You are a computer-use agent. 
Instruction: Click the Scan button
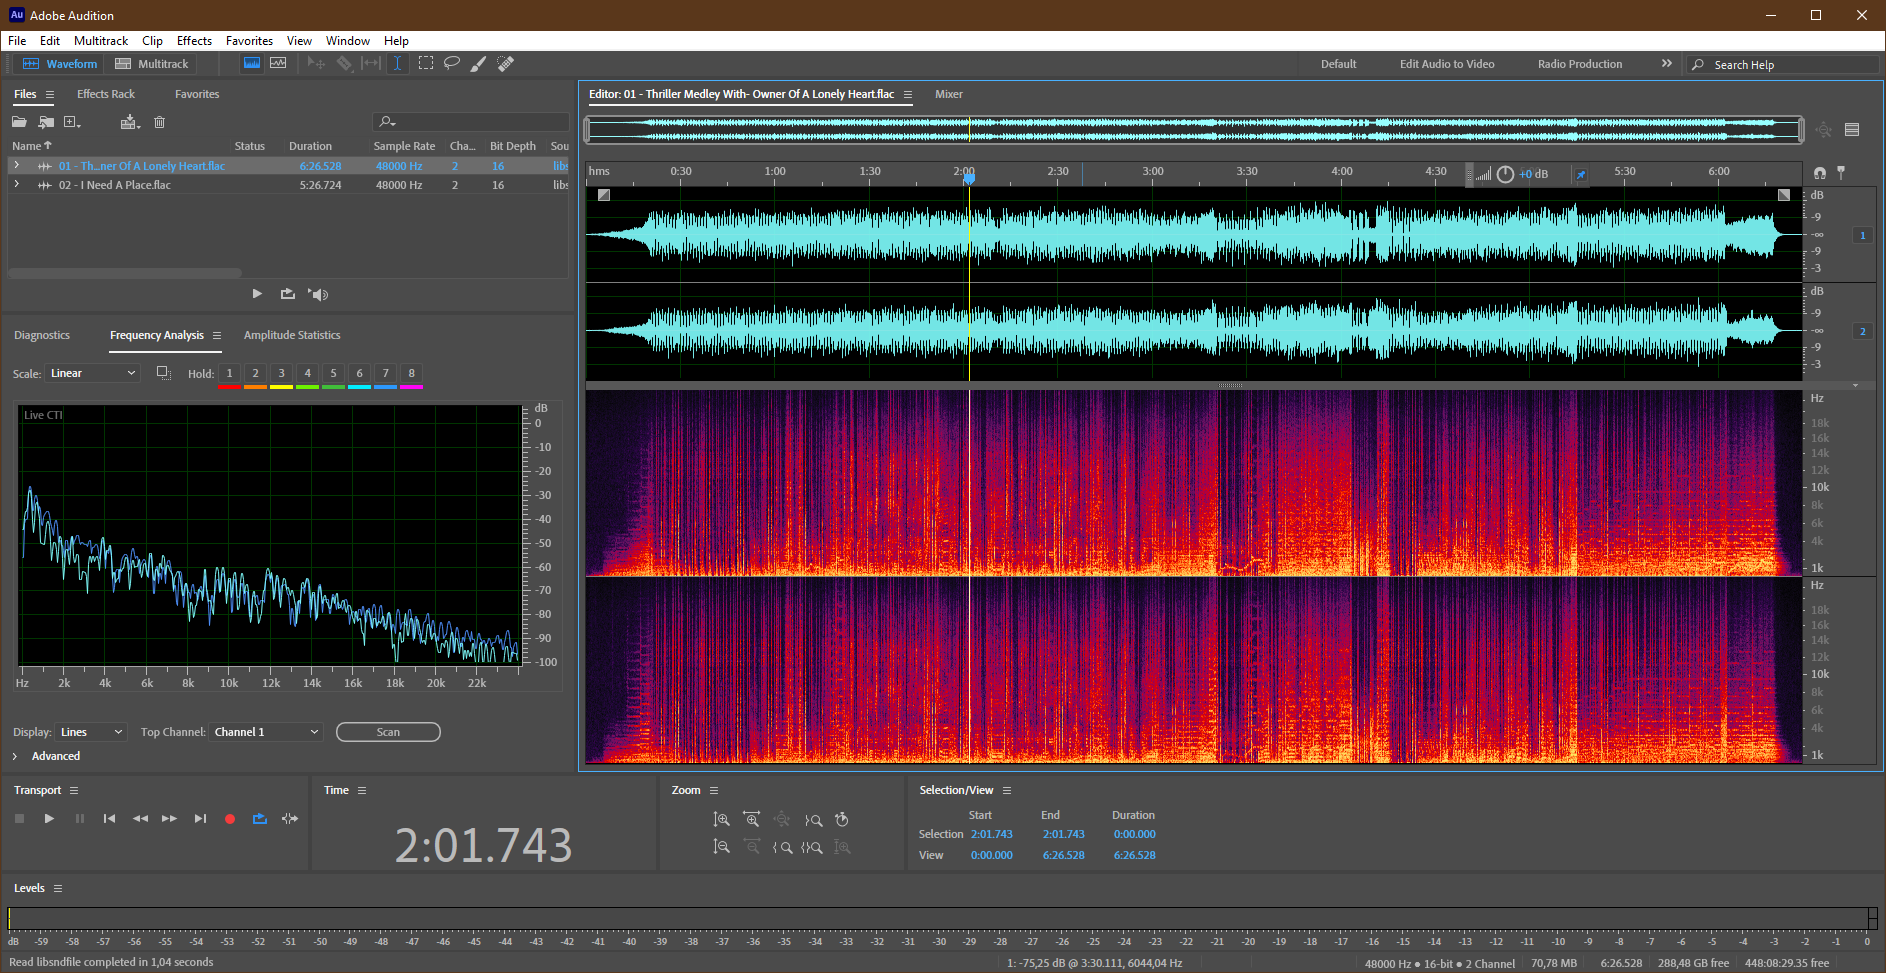pyautogui.click(x=388, y=732)
